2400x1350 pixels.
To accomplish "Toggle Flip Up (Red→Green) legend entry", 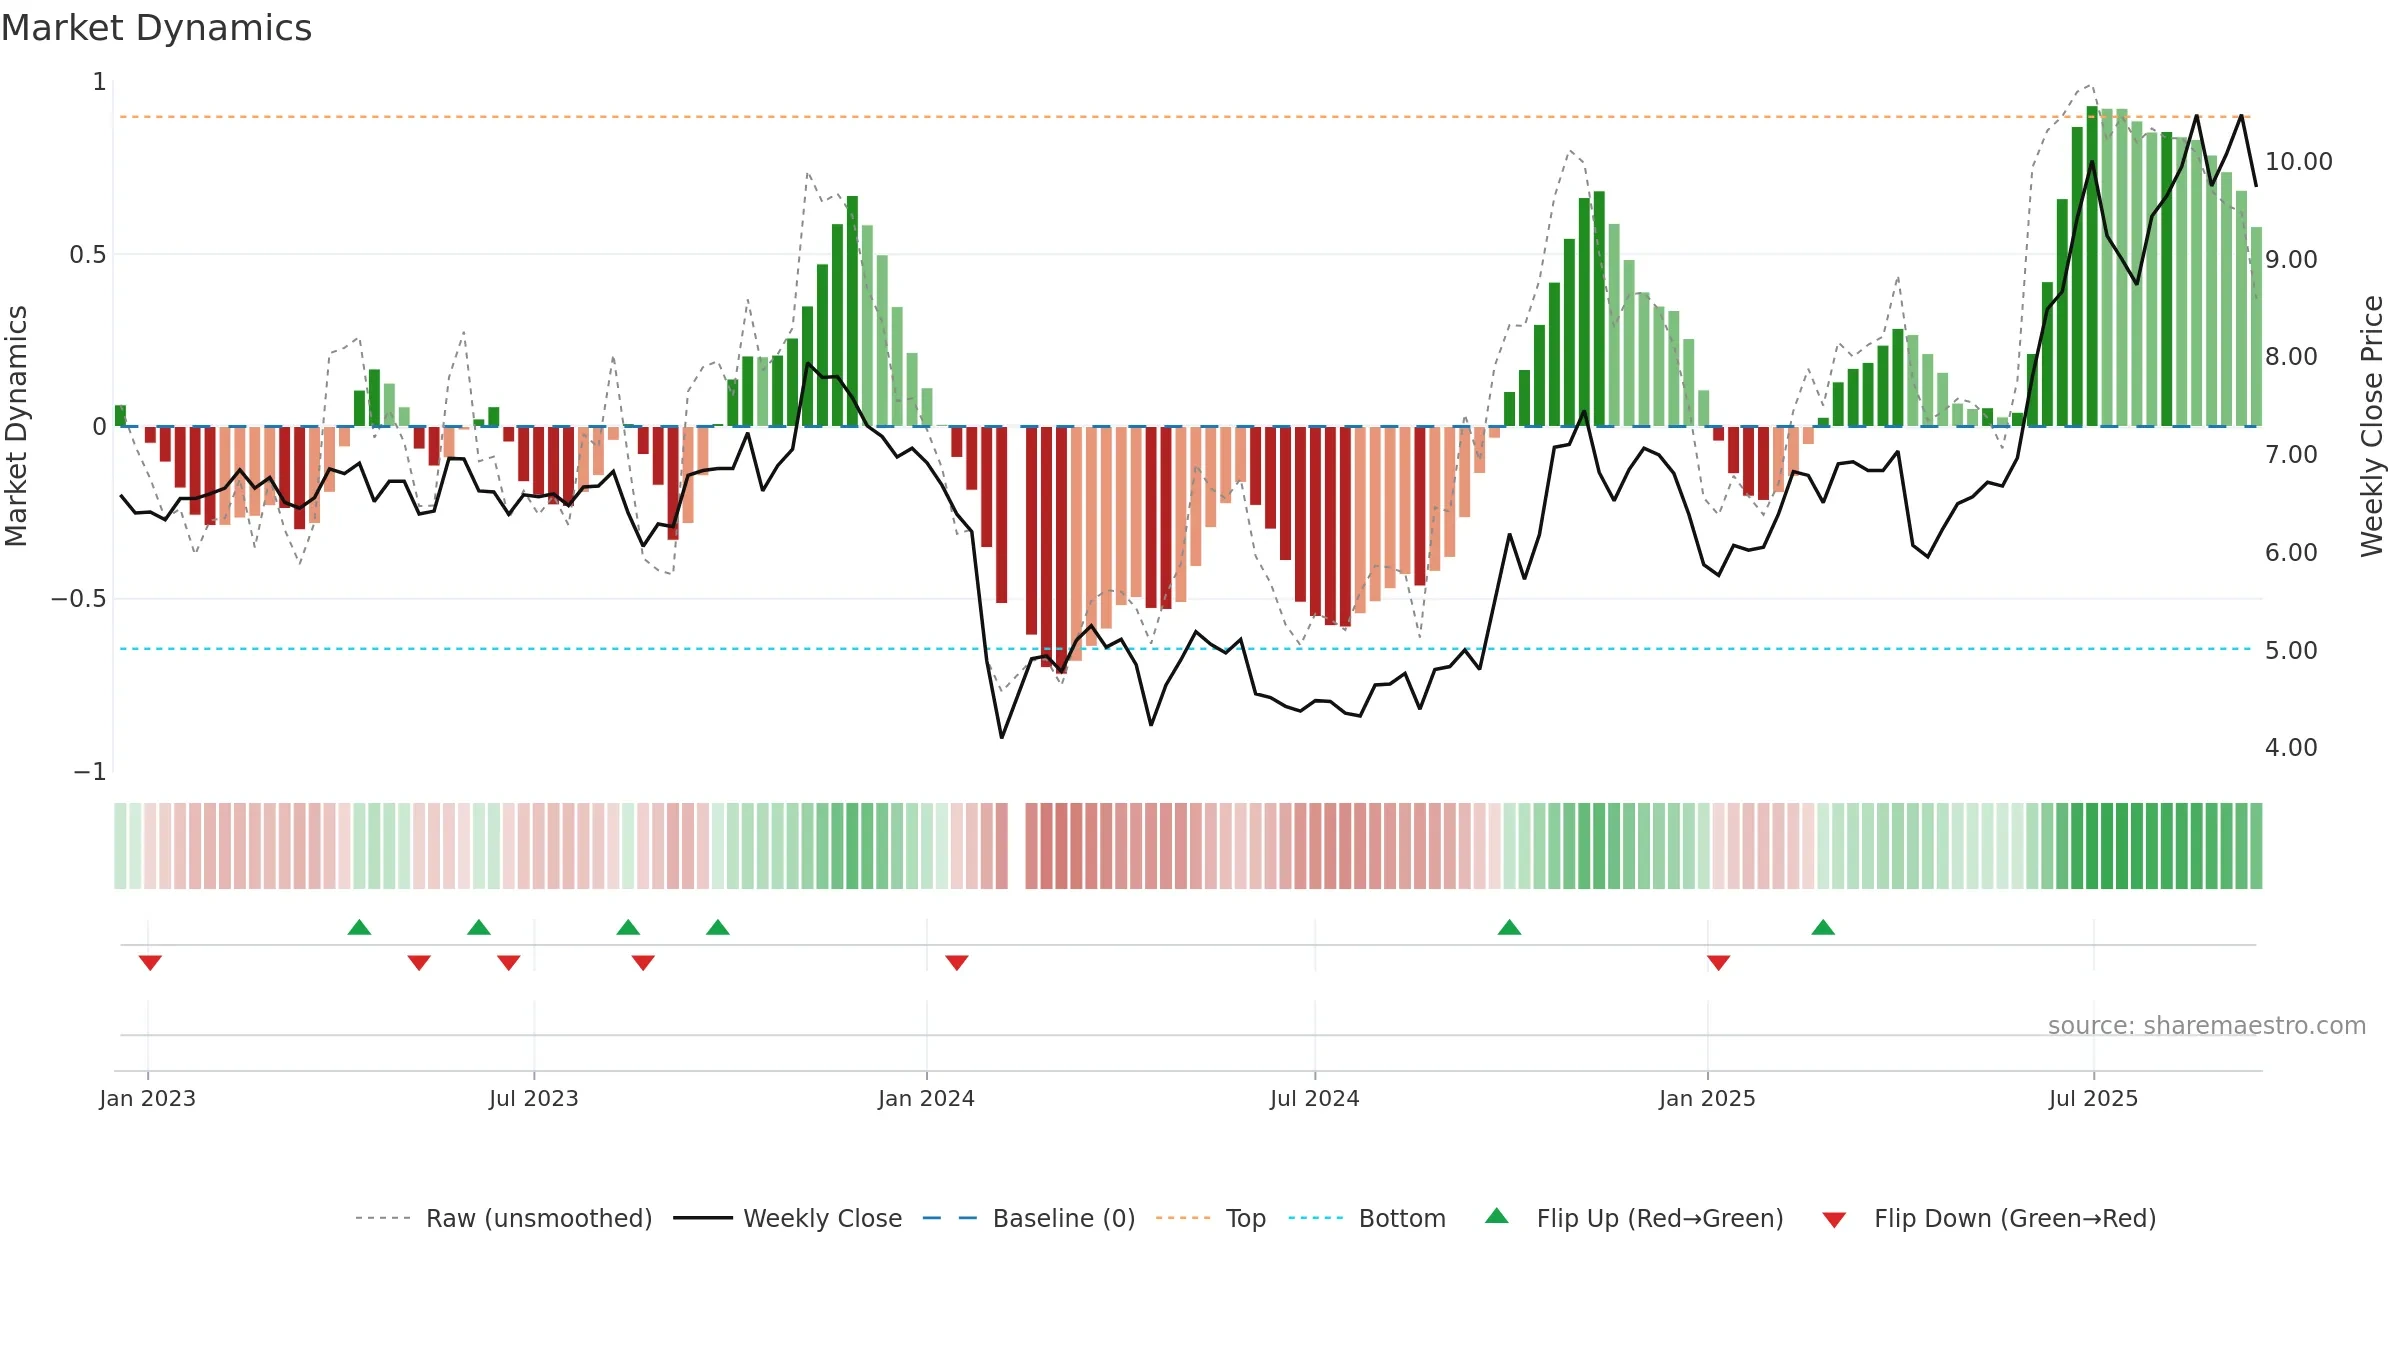I will tap(1634, 1218).
